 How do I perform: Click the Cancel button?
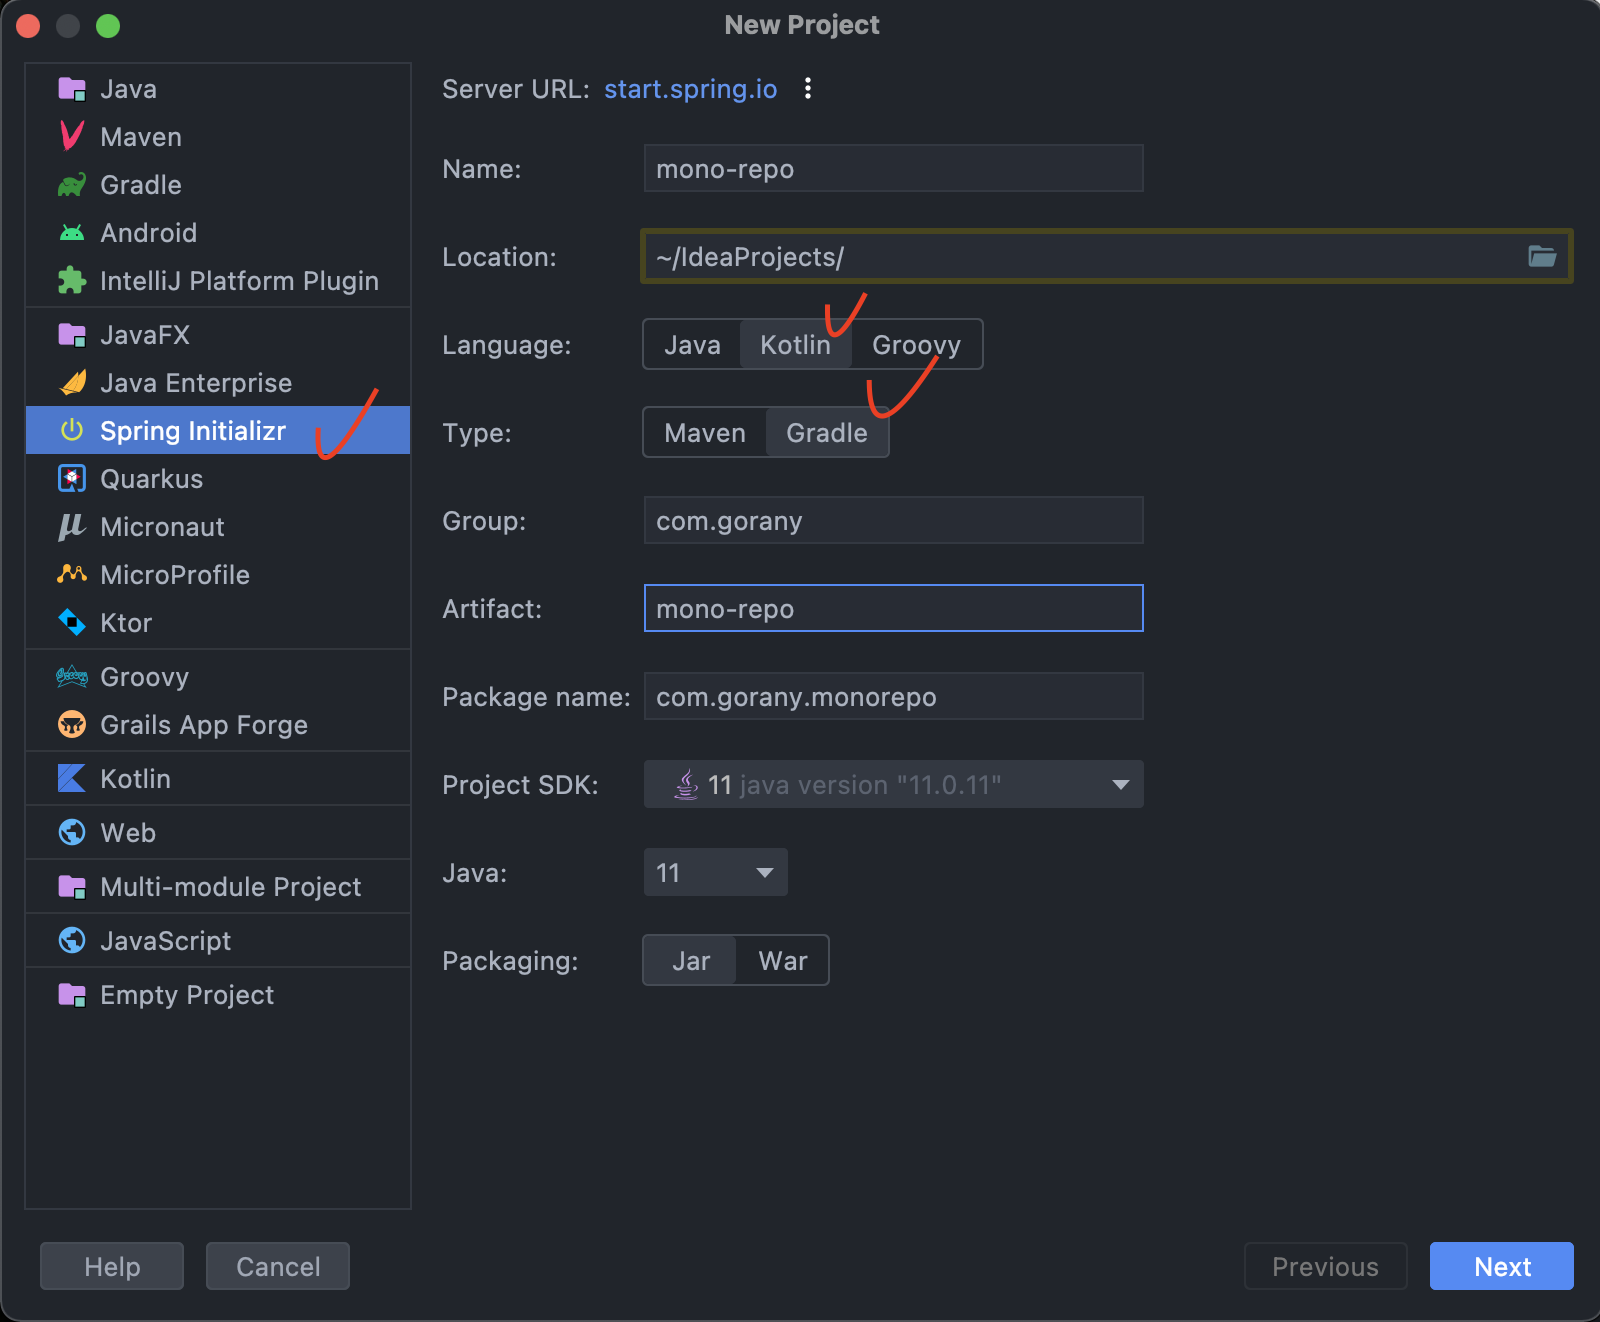tap(278, 1266)
